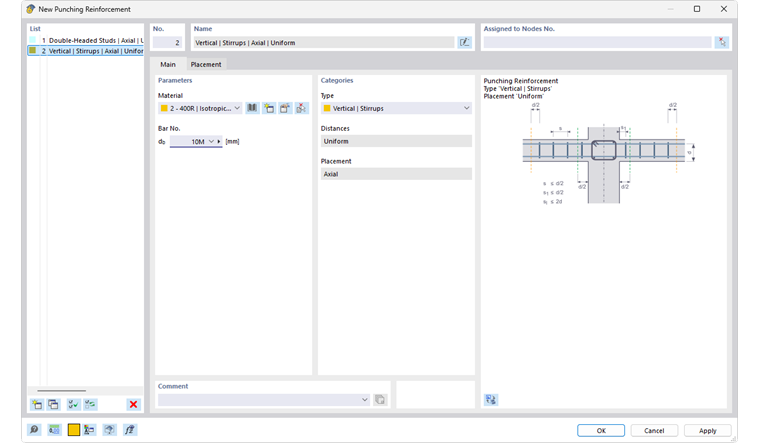Click the Apply button
This screenshot has height=443, width=760.
click(x=707, y=430)
